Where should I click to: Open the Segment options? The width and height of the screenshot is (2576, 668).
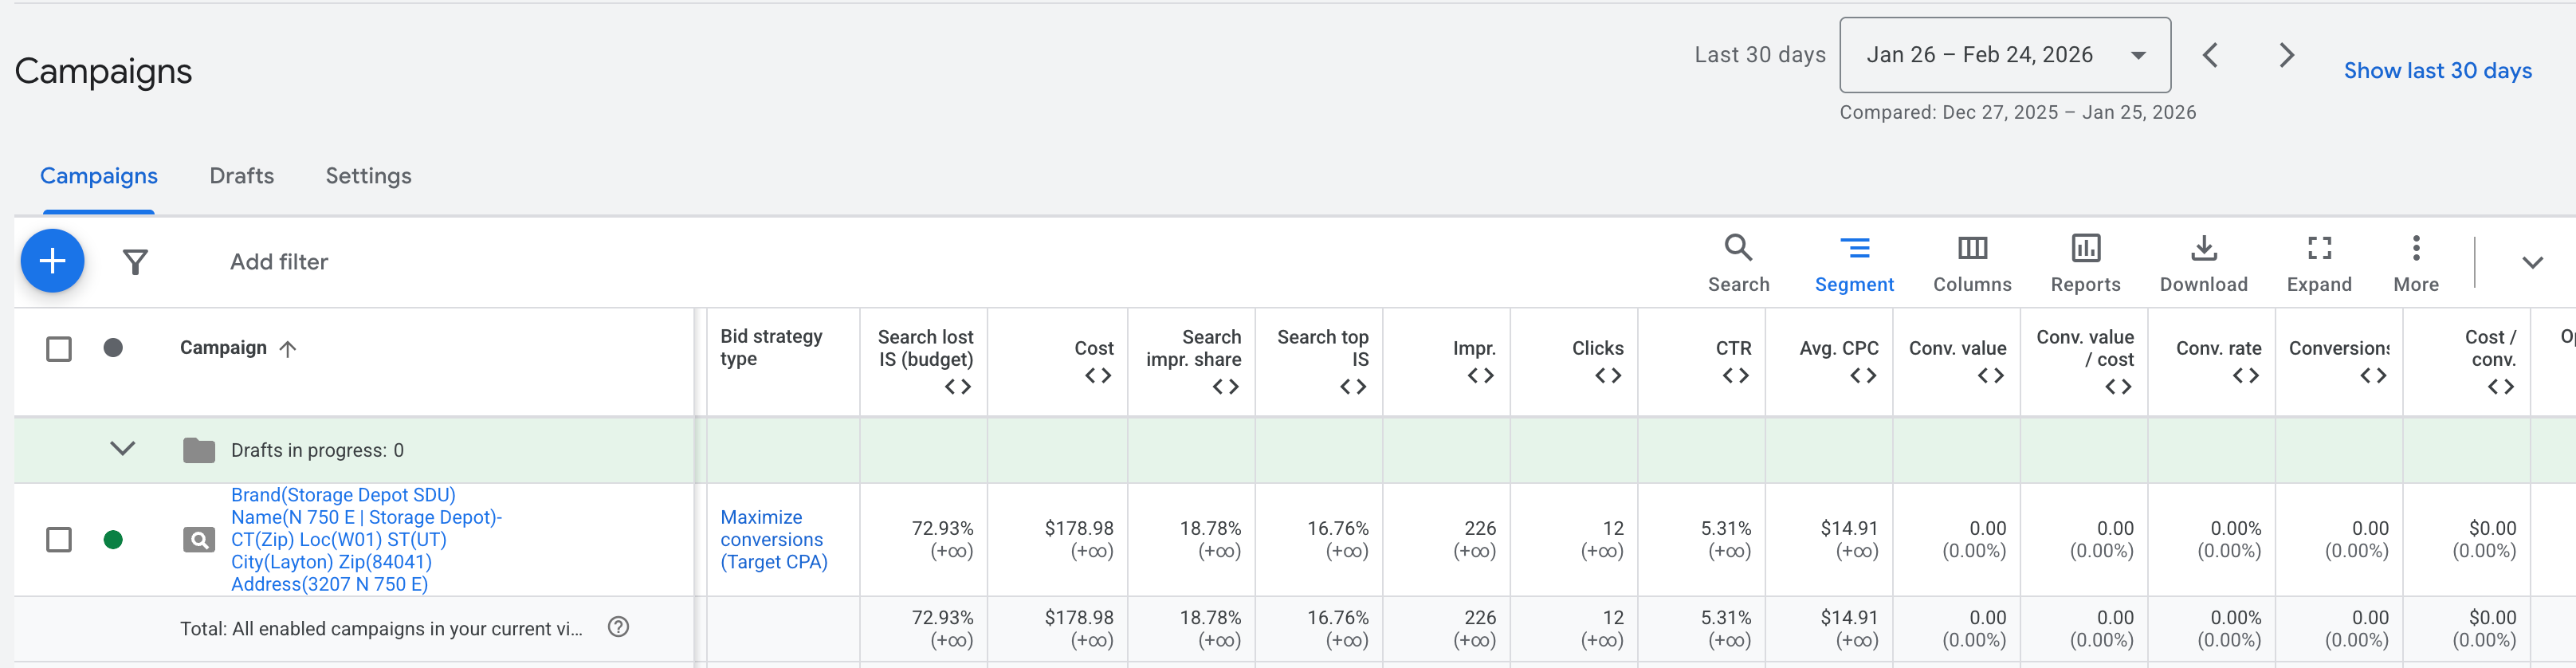coord(1853,263)
